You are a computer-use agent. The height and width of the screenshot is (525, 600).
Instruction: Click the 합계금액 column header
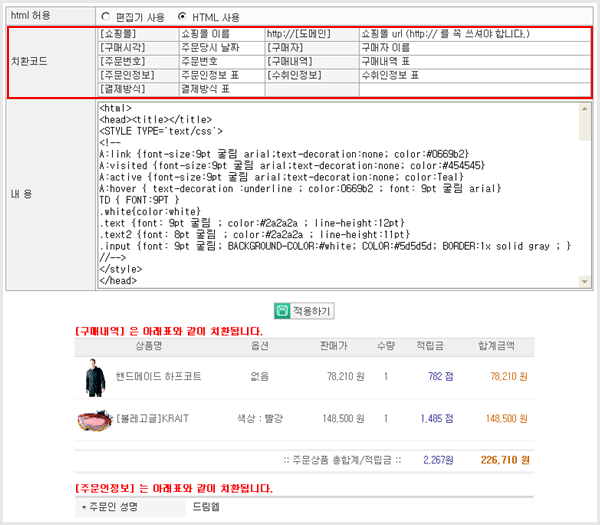[495, 345]
